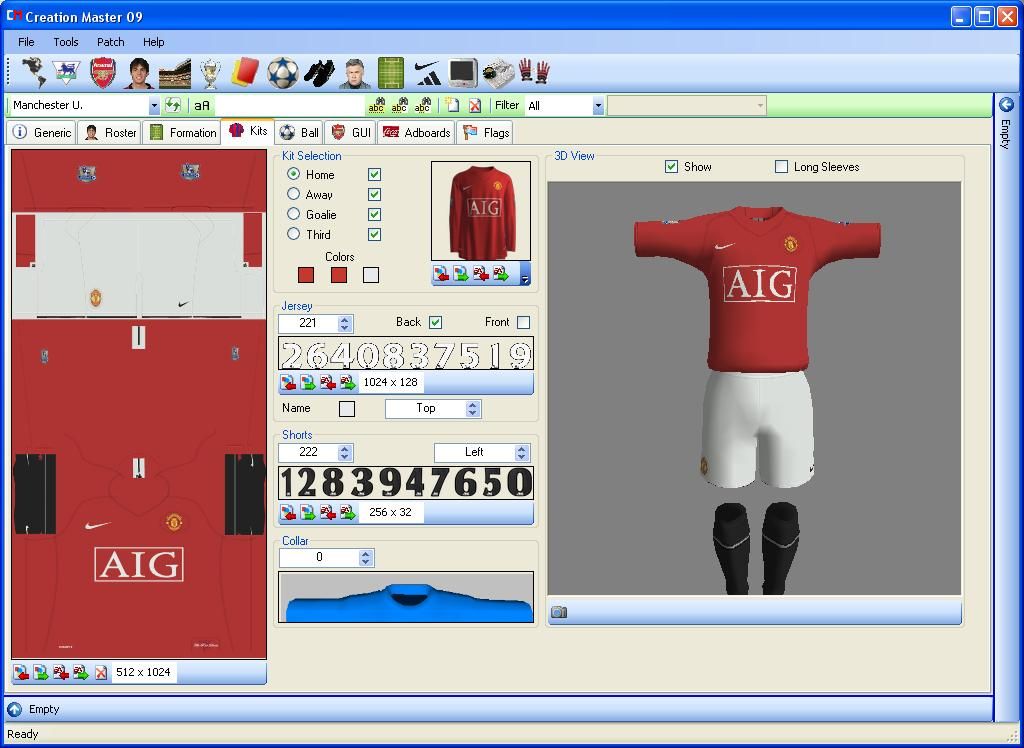Open the football boots icon
Image resolution: width=1024 pixels, height=748 pixels.
click(x=318, y=73)
